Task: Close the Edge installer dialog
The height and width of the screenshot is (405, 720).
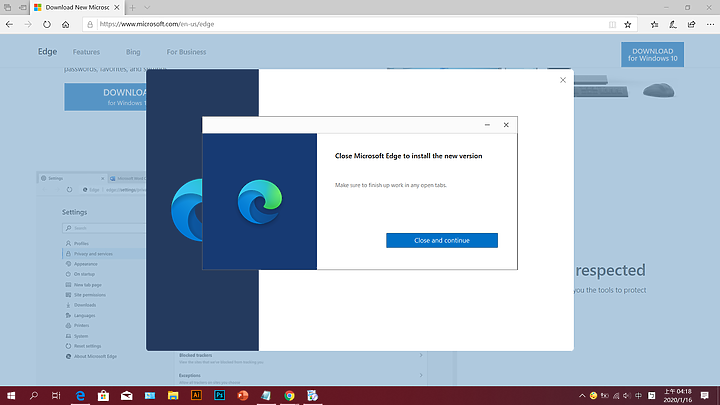Action: [506, 125]
